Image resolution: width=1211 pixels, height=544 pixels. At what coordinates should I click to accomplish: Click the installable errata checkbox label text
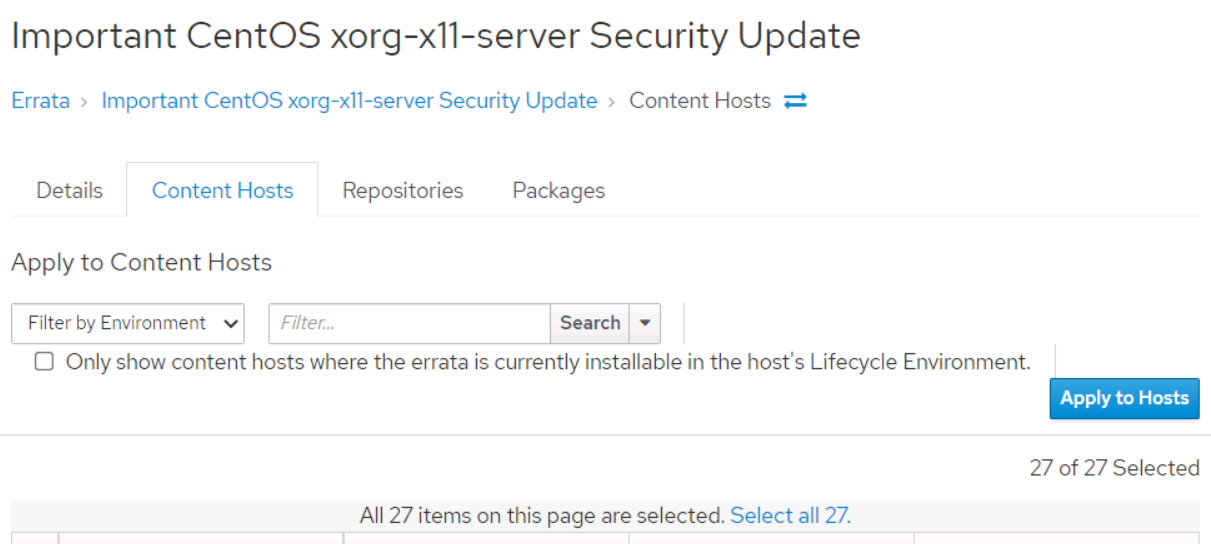548,362
